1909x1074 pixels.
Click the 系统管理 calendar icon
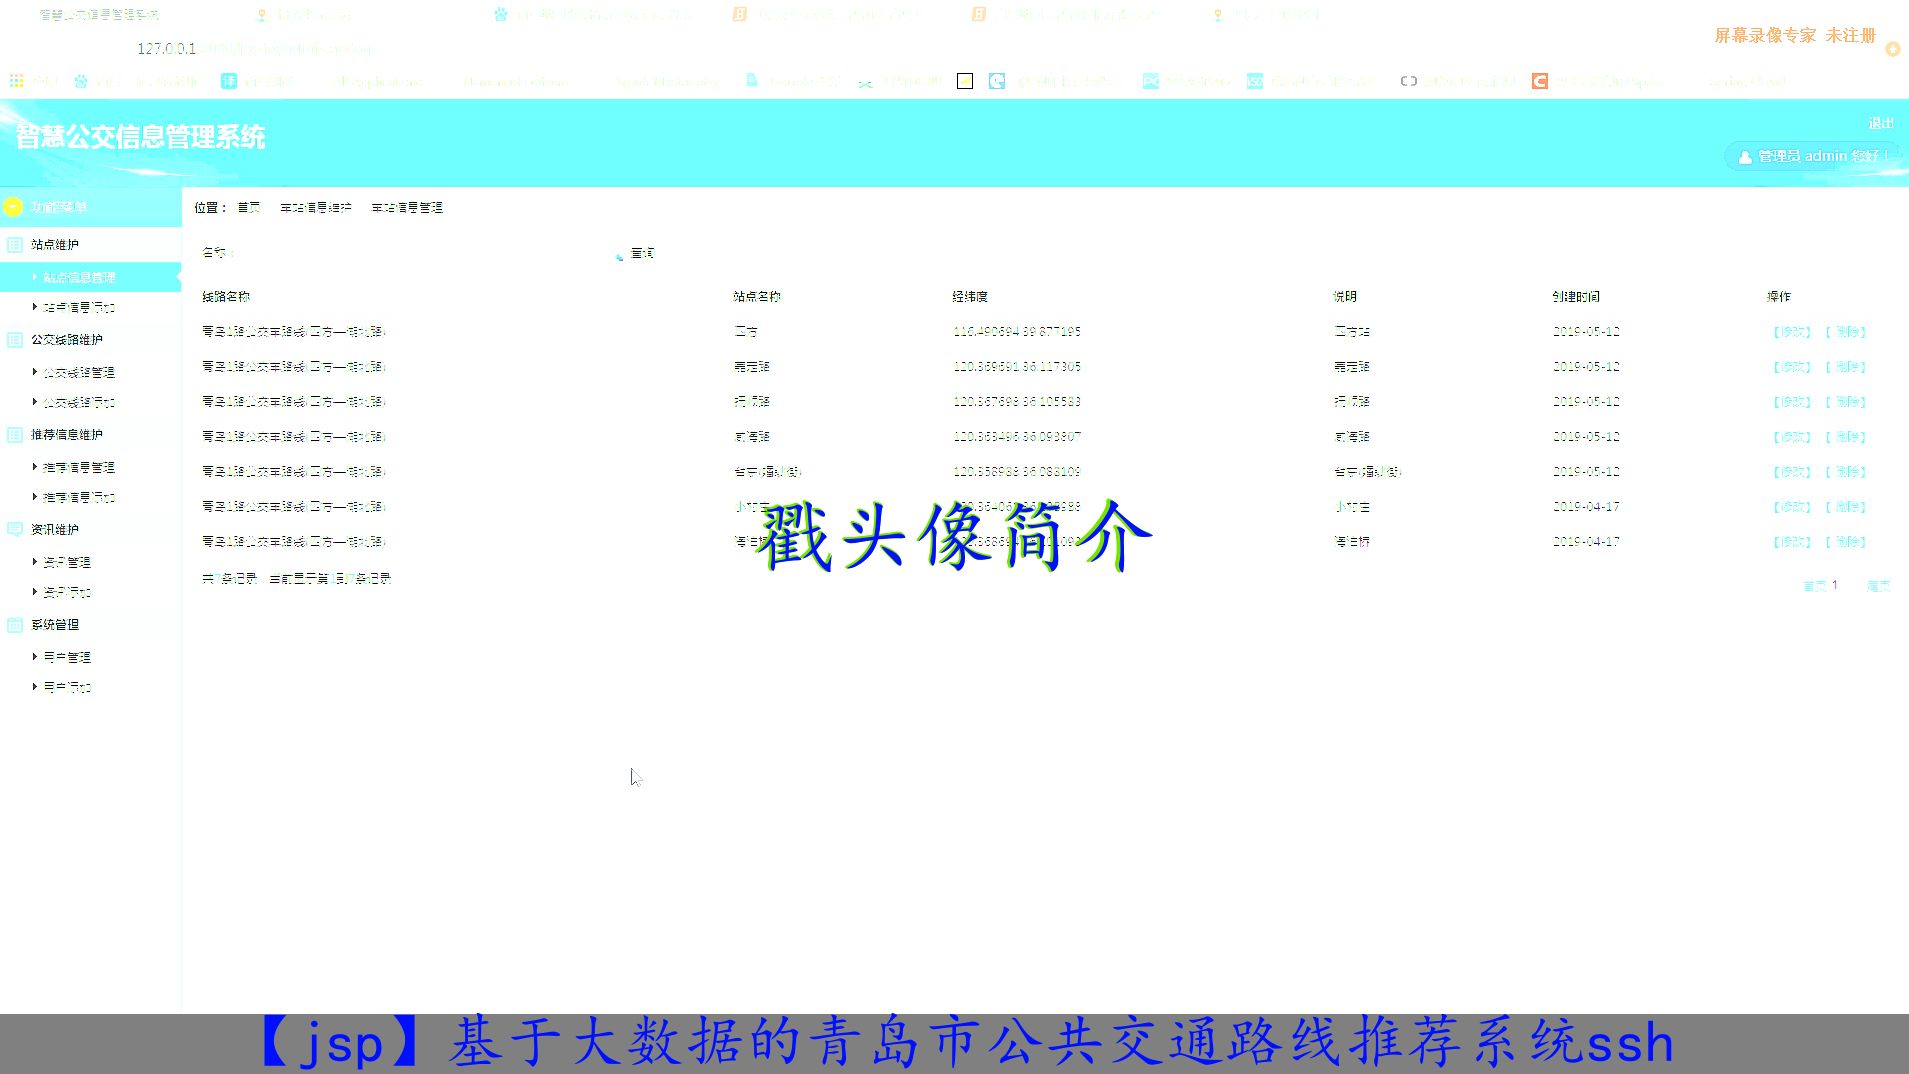click(x=15, y=625)
